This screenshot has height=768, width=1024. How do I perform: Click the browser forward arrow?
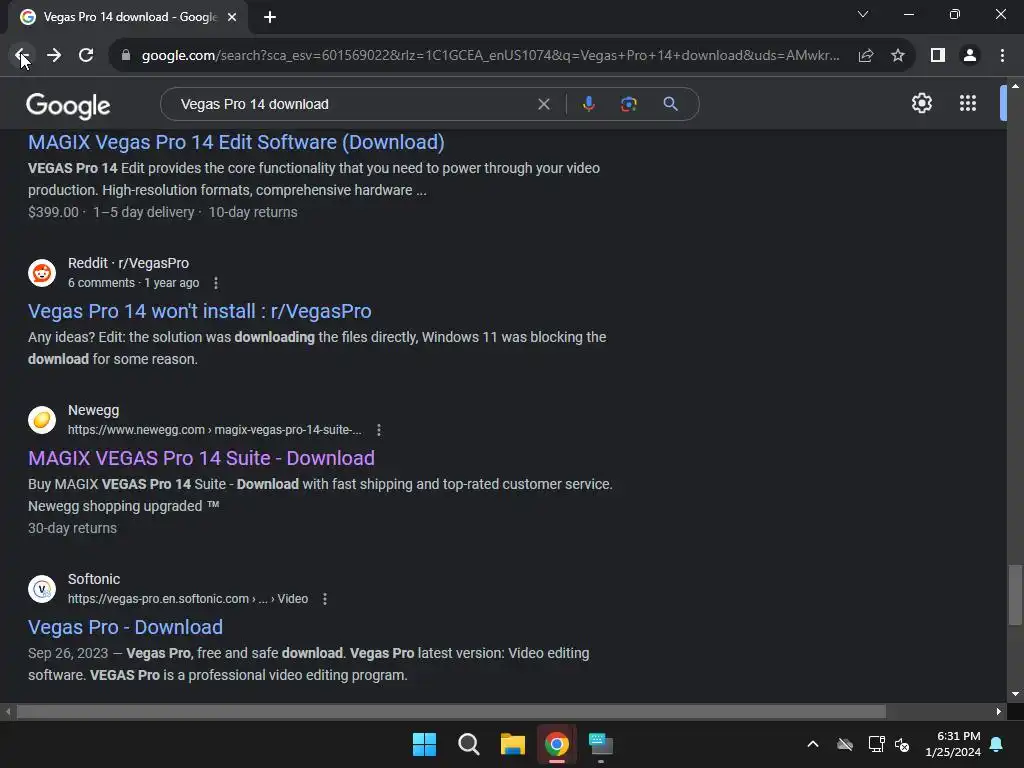tap(54, 56)
